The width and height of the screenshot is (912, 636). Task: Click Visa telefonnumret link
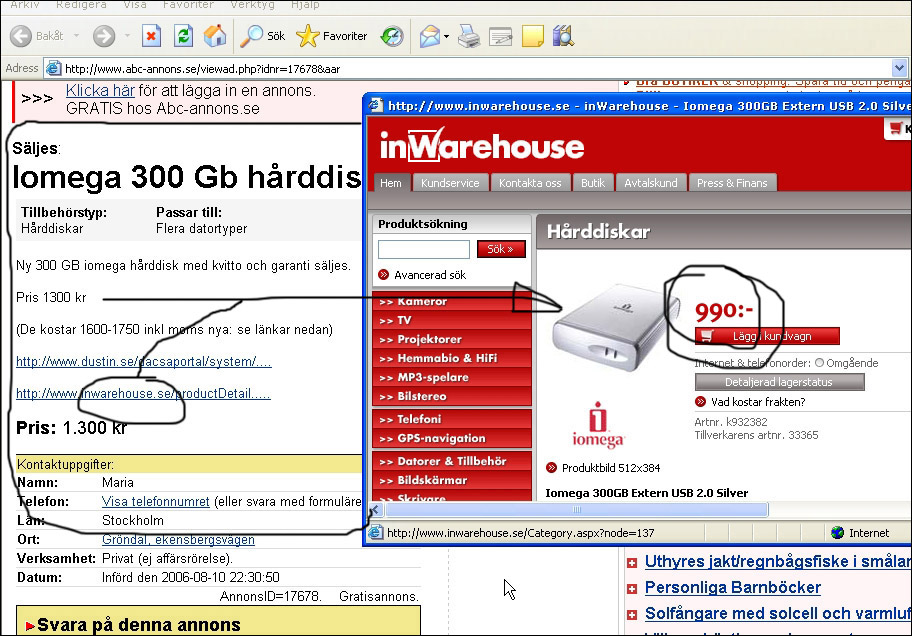coord(155,501)
